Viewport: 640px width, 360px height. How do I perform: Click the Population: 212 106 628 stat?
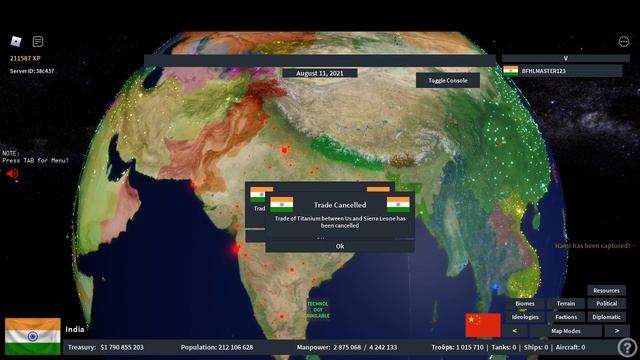point(217,347)
